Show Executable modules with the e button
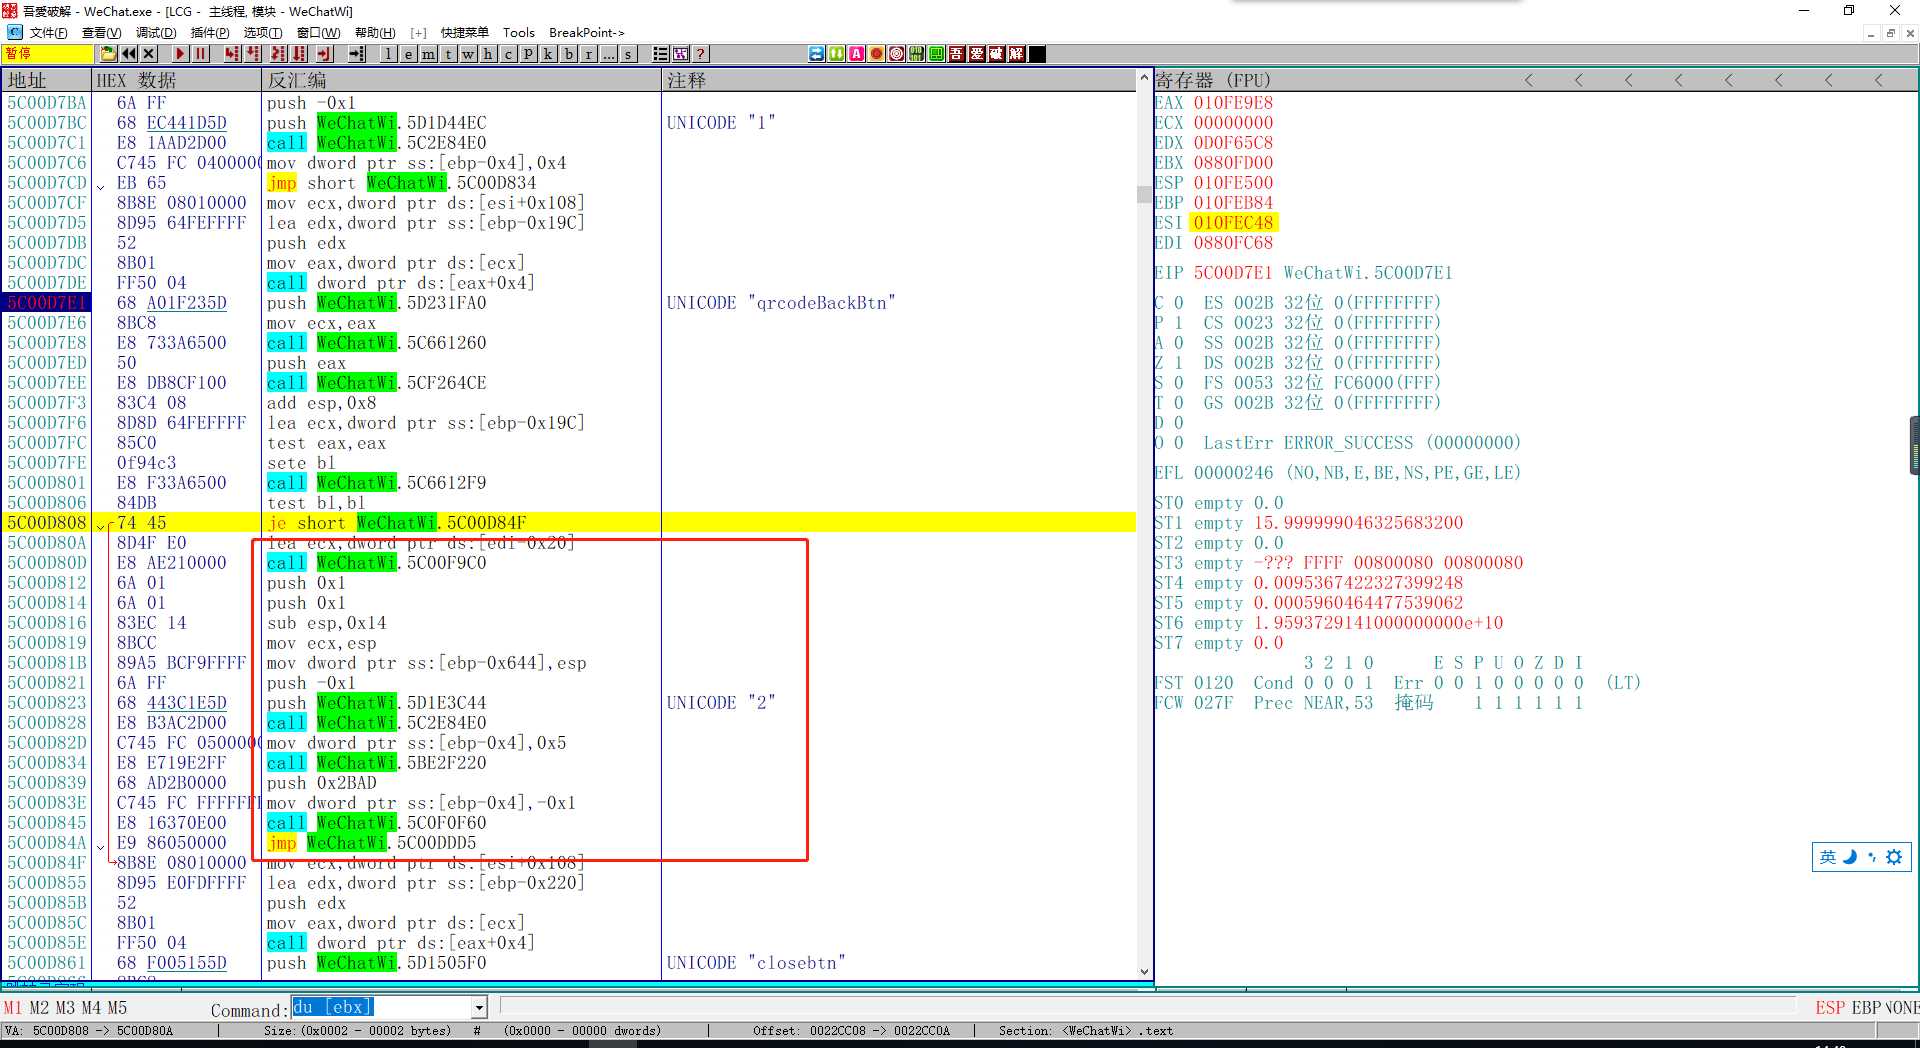The height and width of the screenshot is (1048, 1920). [408, 54]
